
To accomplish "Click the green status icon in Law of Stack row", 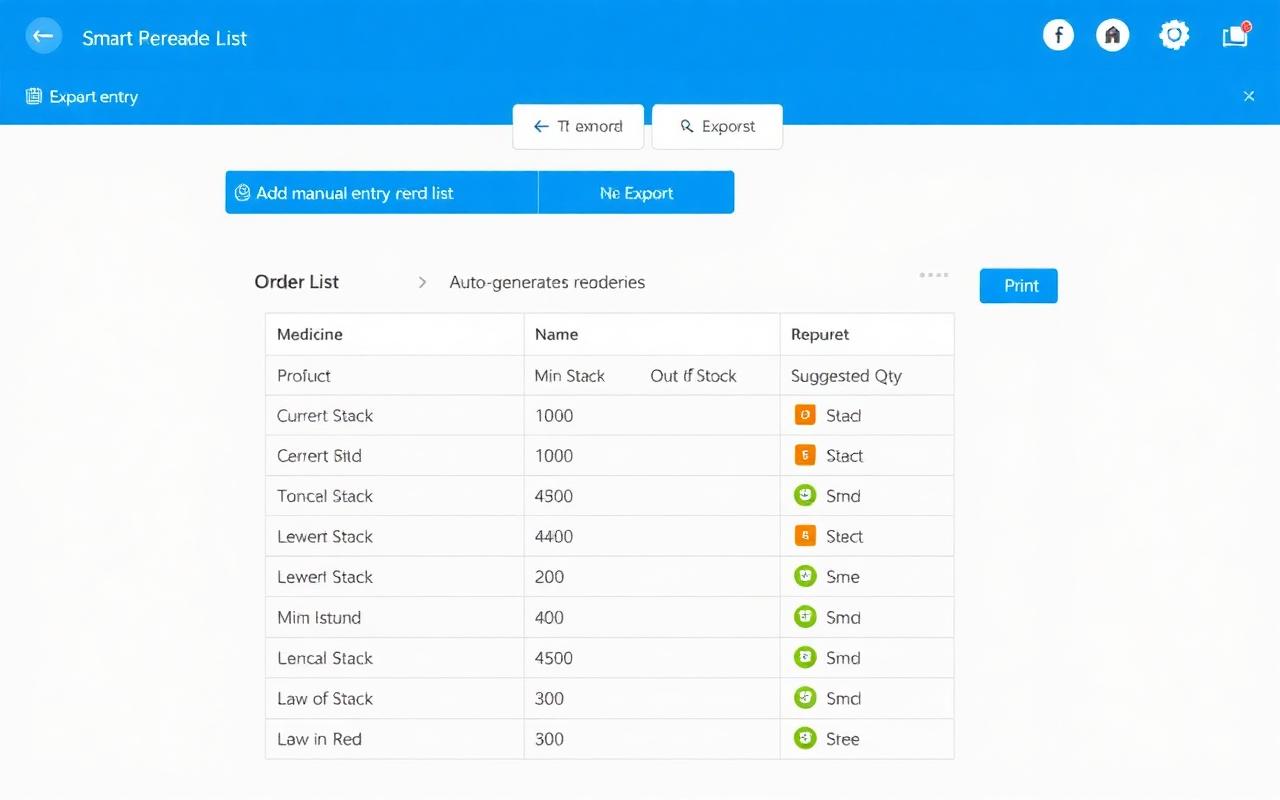I will click(805, 698).
